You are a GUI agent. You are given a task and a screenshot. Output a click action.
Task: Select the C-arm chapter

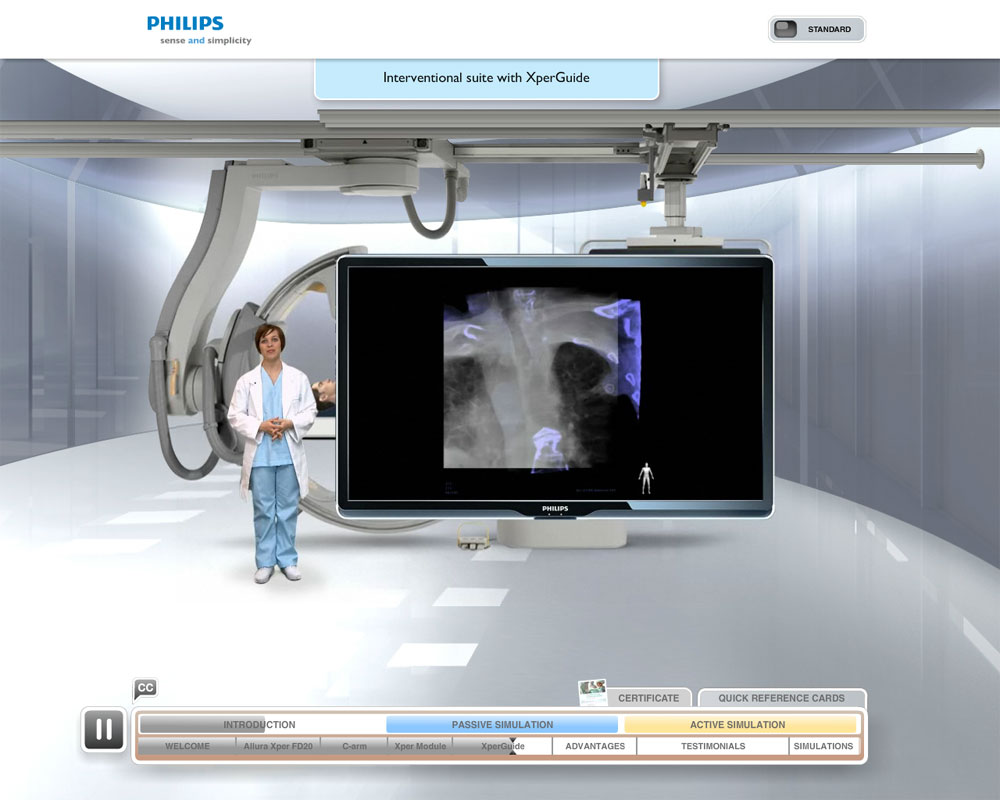pos(352,745)
